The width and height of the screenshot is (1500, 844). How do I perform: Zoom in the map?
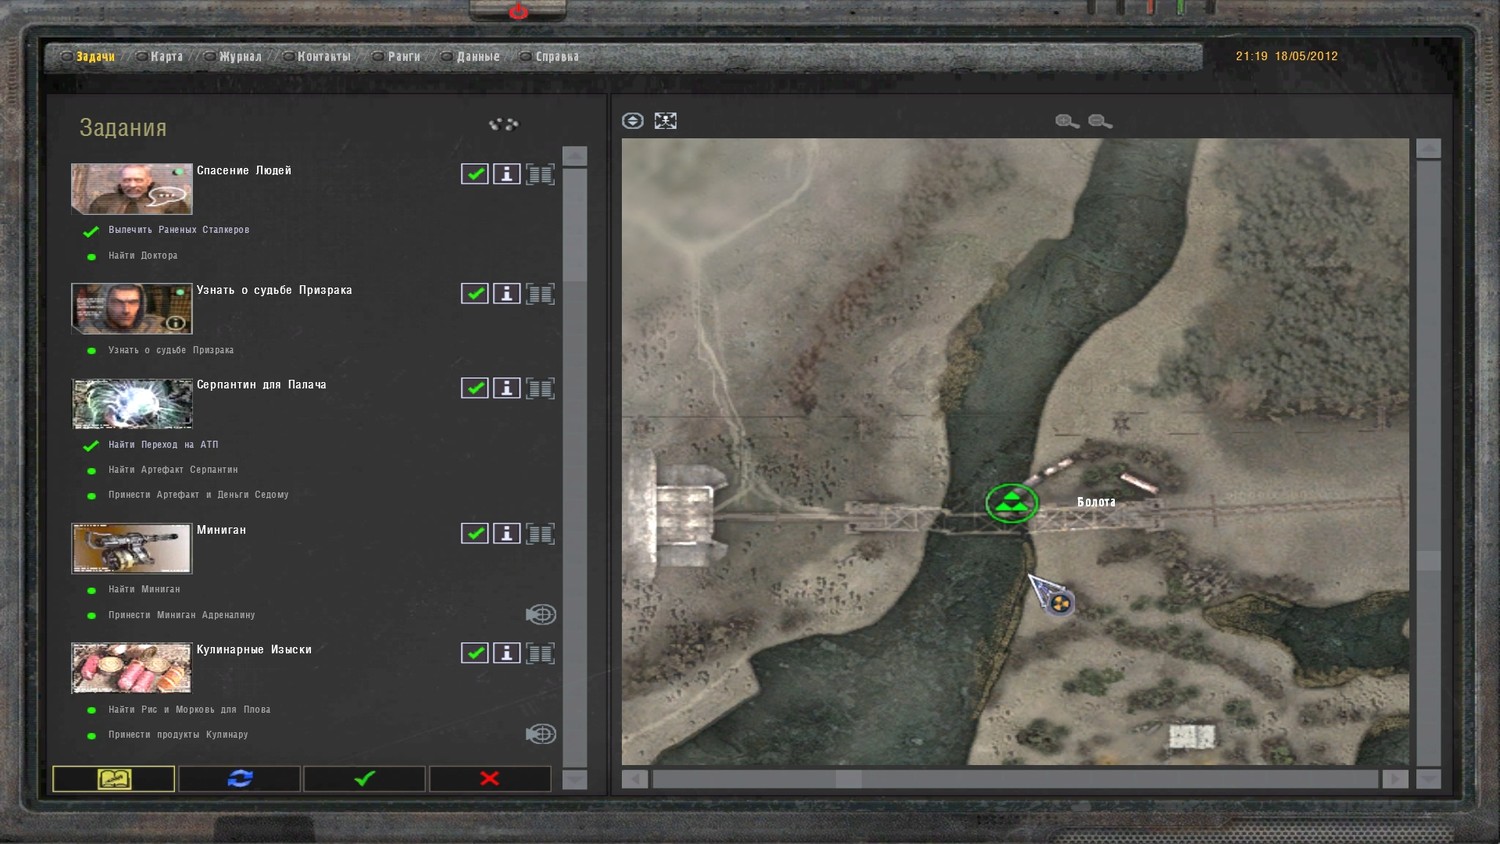pos(1067,122)
